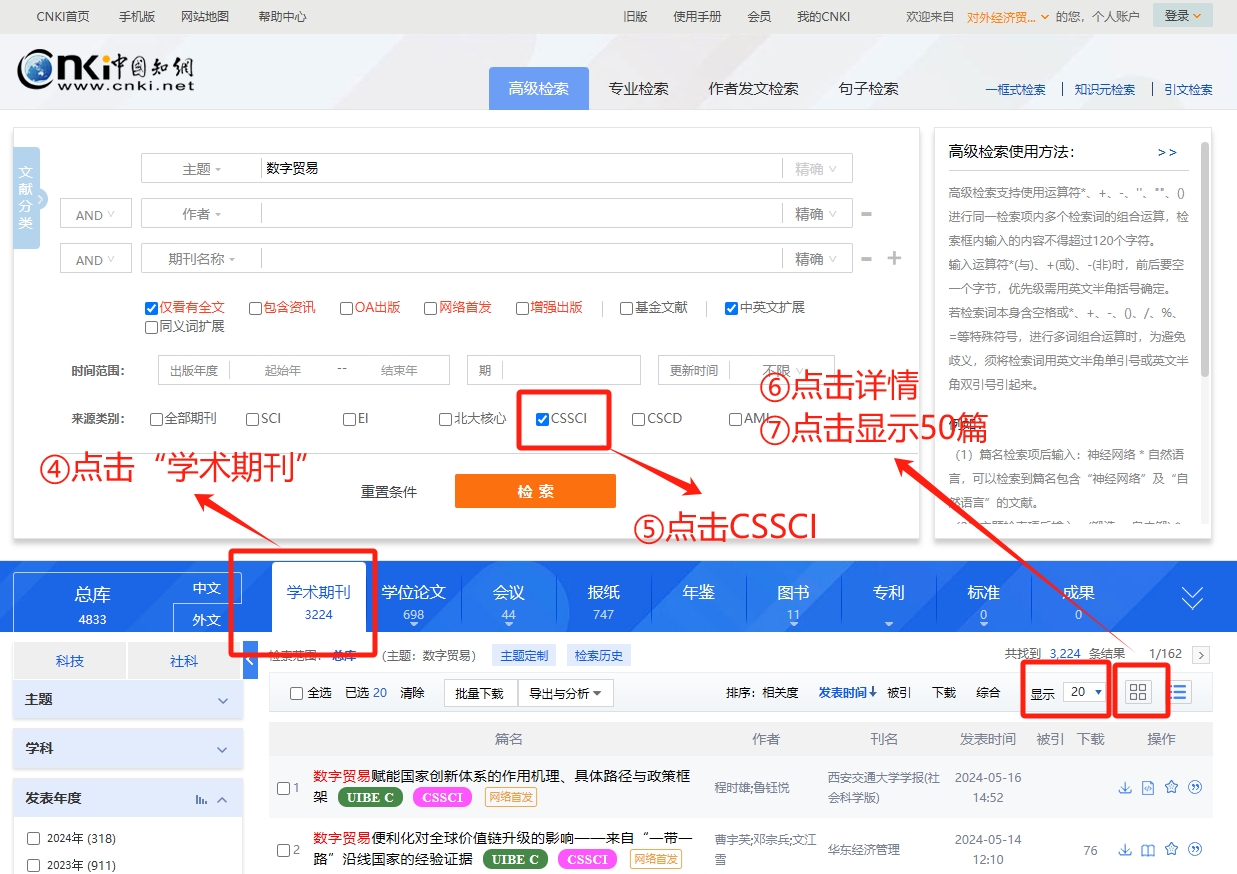1237x874 pixels.
Task: Enable 网络首发 checkbox
Action: 431,308
